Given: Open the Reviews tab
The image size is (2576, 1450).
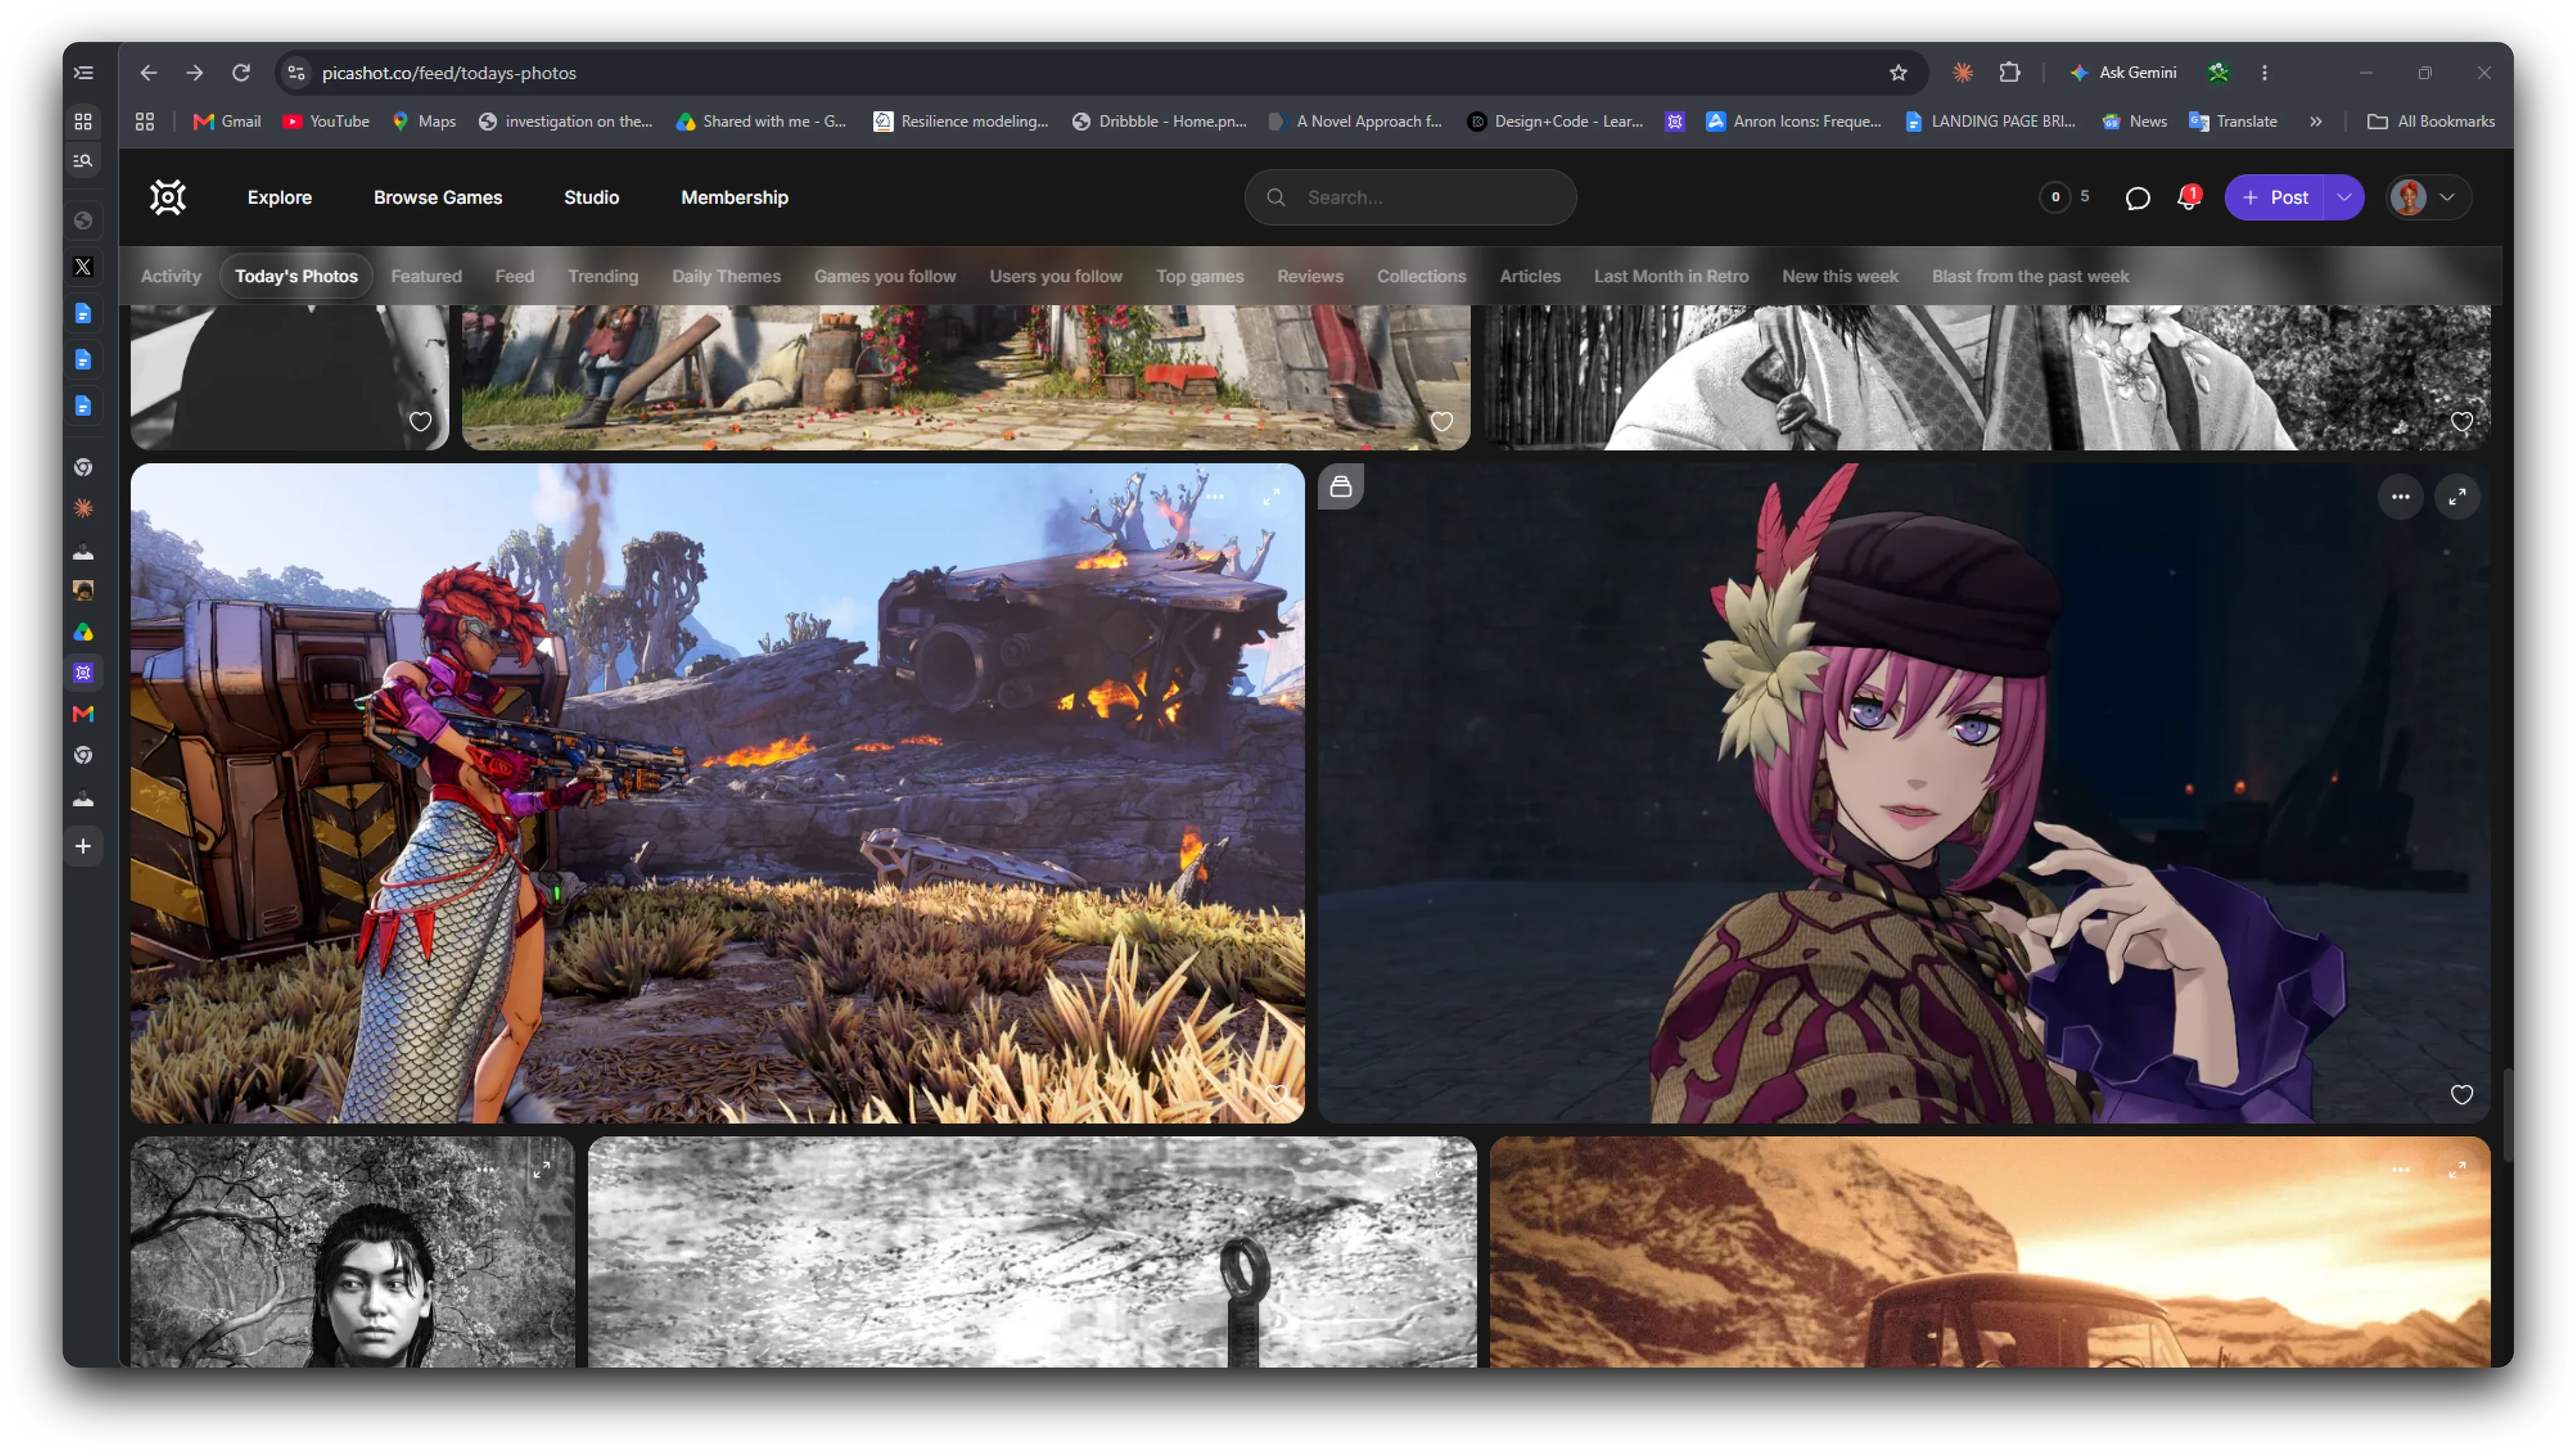Looking at the screenshot, I should click(1310, 276).
